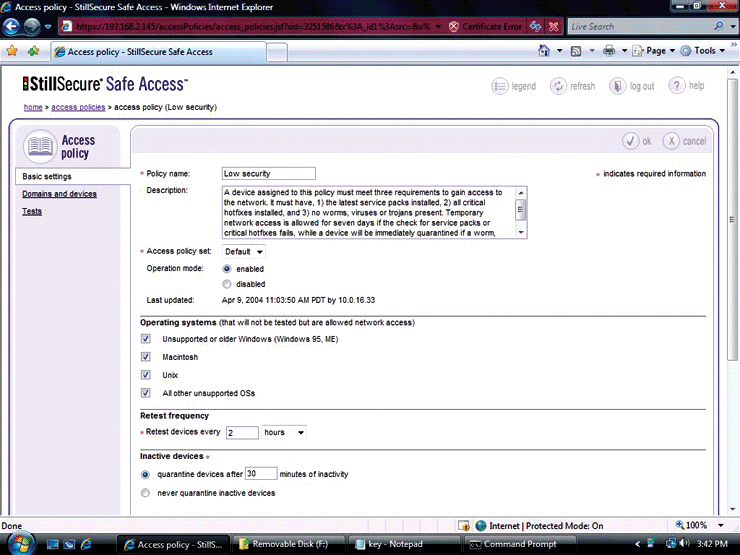Click the Home toolbar icon
This screenshot has width=740, height=555.
(544, 50)
